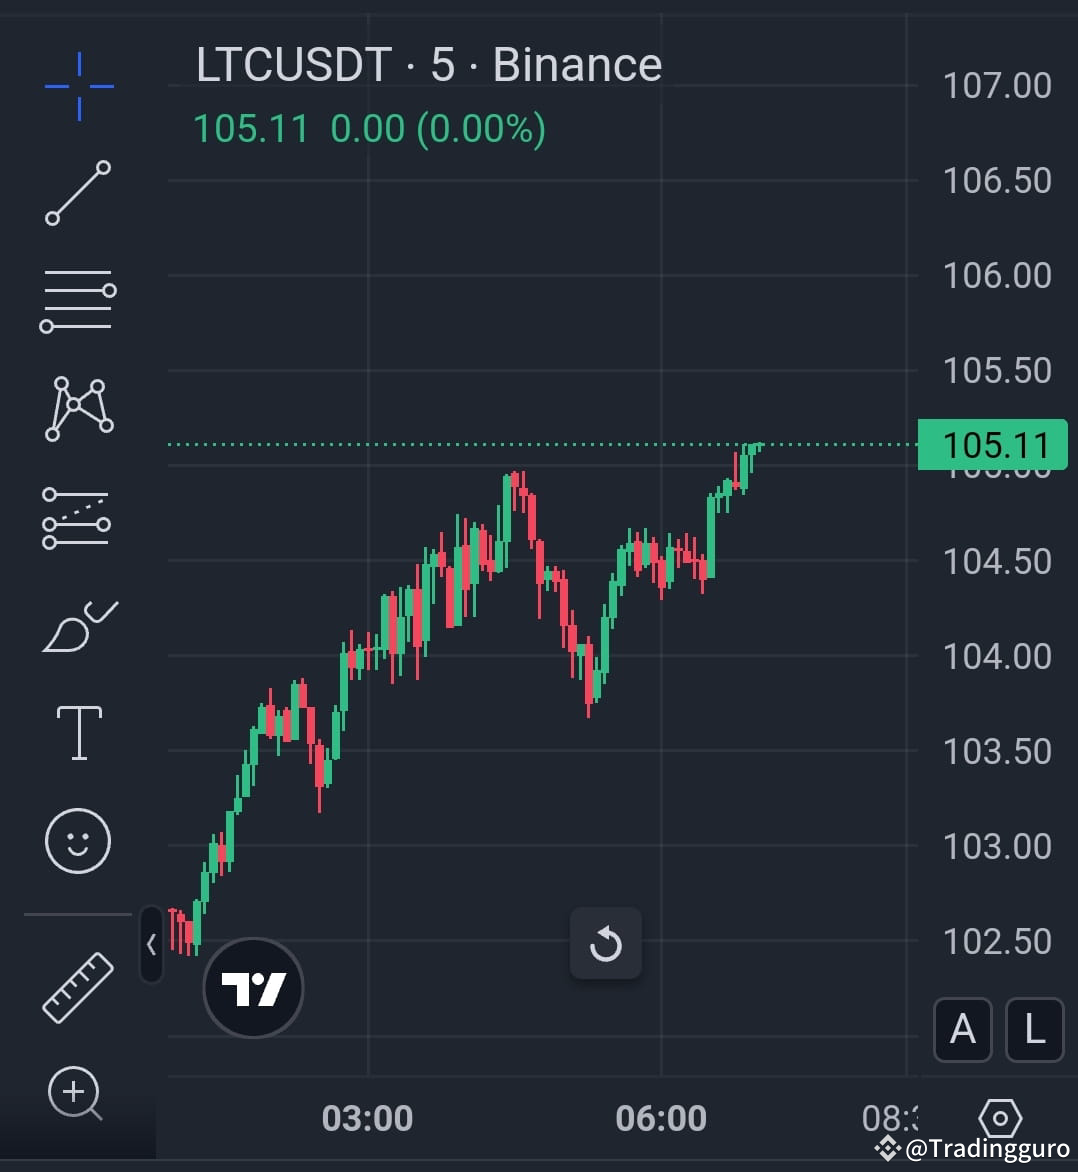Toggle the crosshair cursor mode
1078x1172 pixels.
click(78, 85)
